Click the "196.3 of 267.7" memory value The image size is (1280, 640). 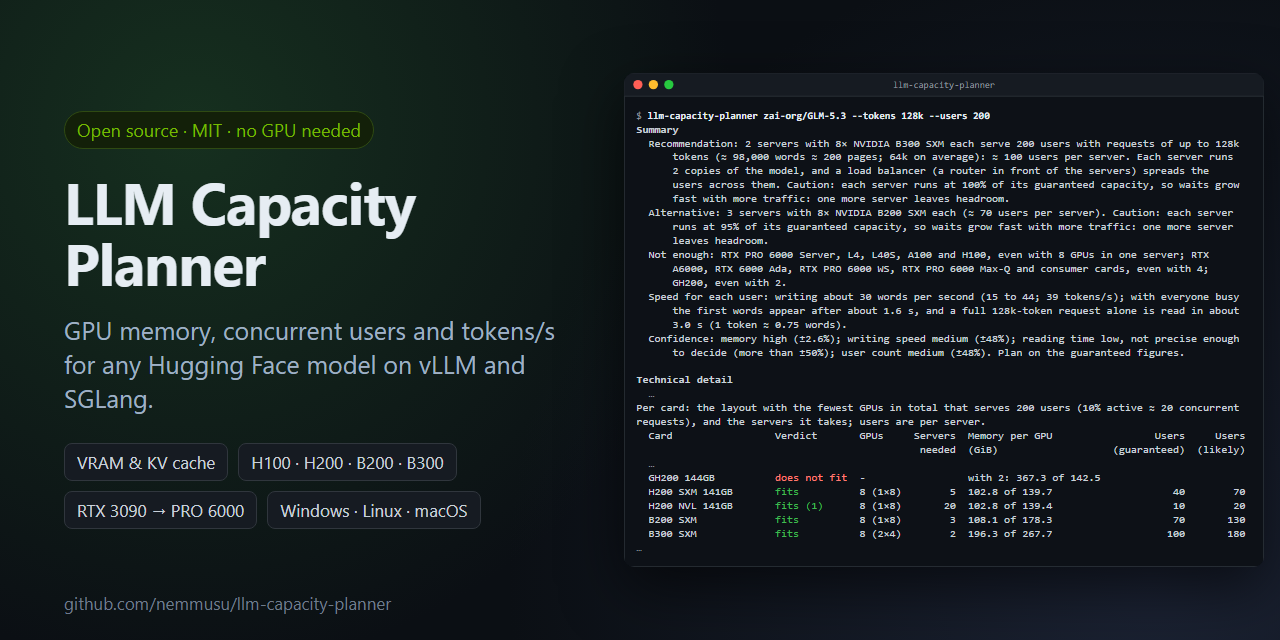click(1010, 534)
